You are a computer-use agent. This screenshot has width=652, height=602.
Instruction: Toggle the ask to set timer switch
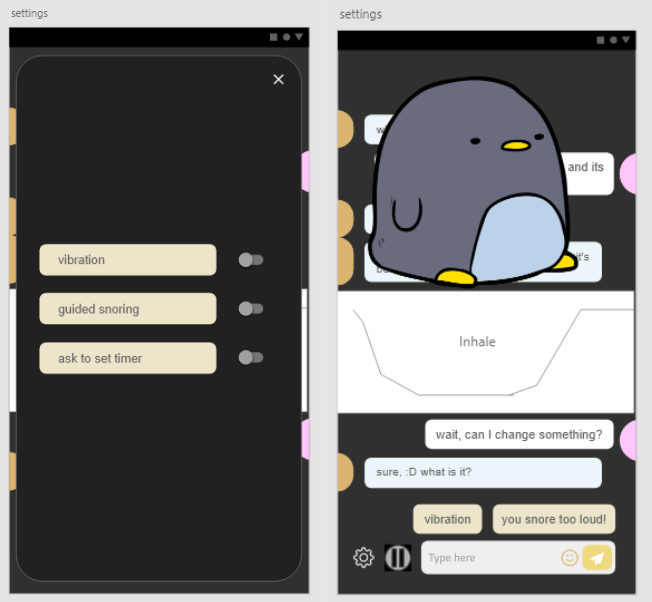pos(251,358)
